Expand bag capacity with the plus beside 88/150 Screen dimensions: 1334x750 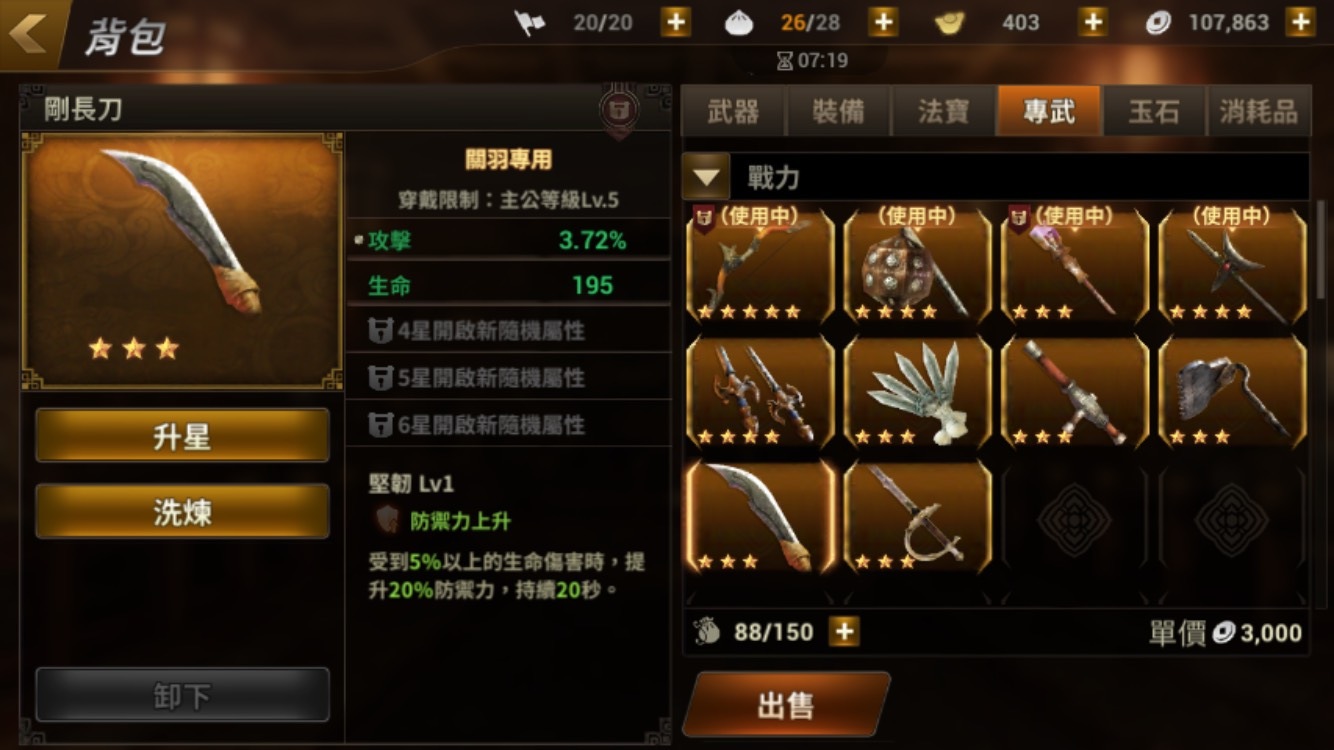pos(844,632)
